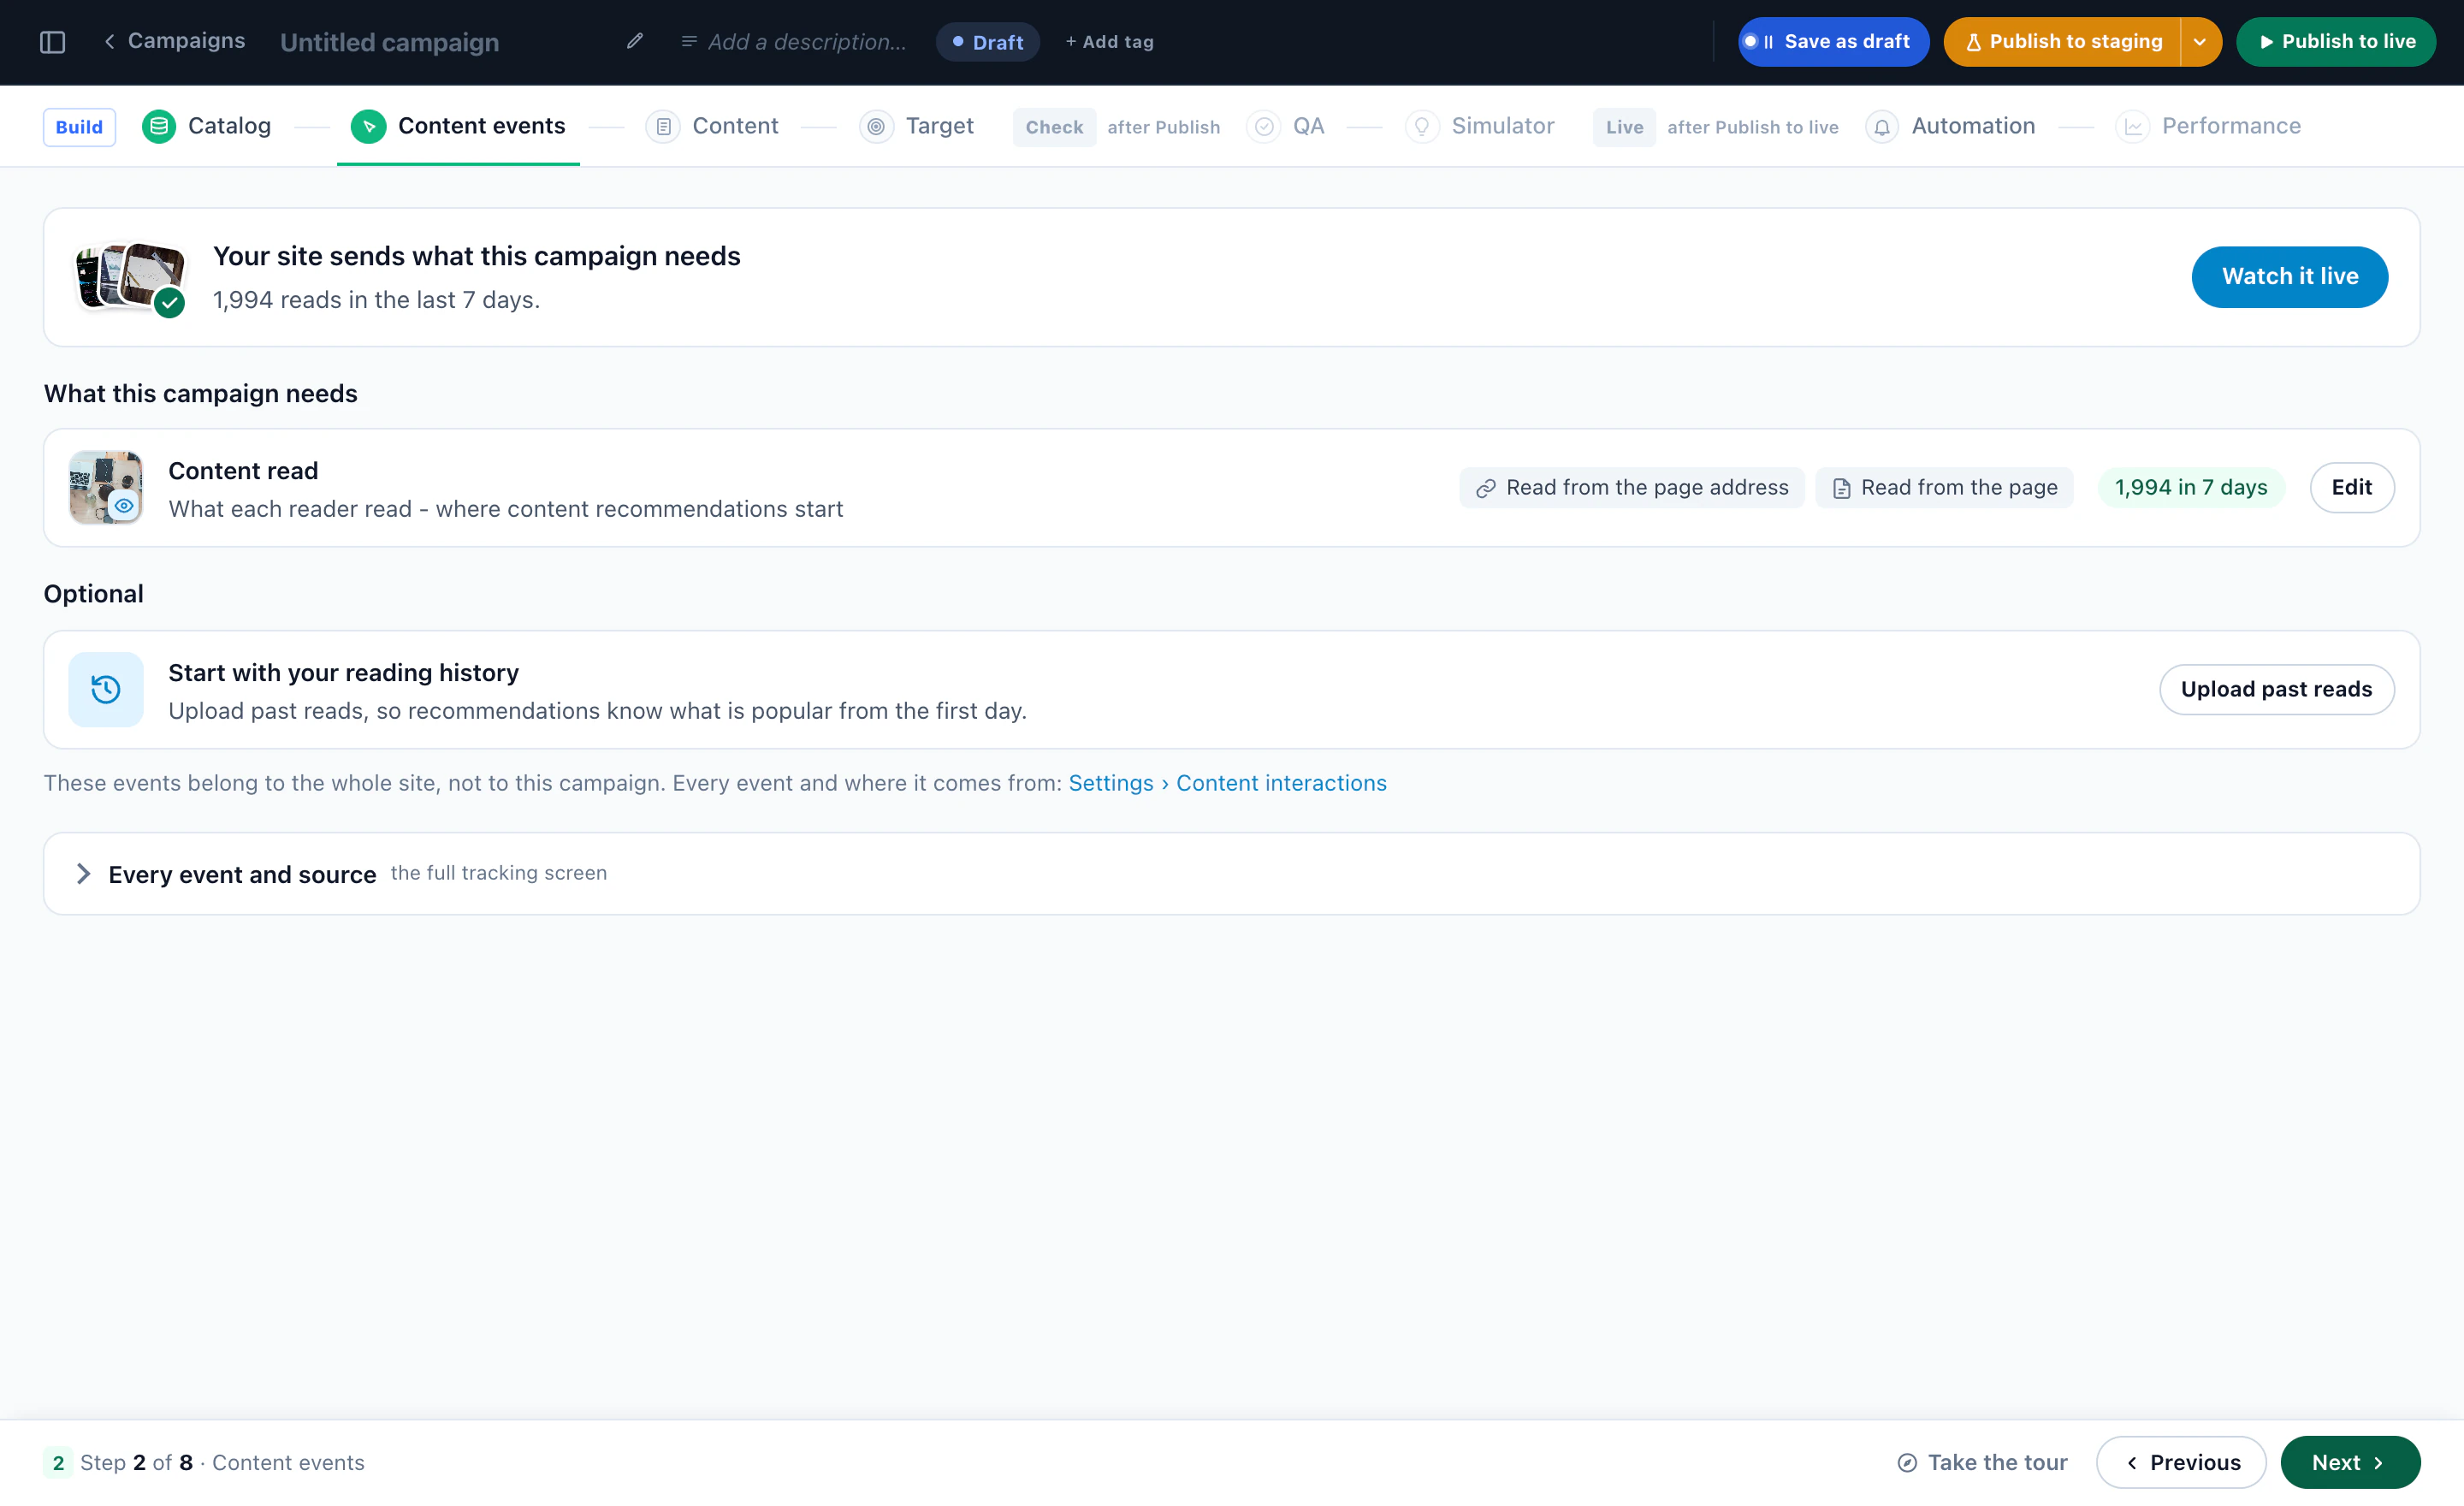This screenshot has height=1506, width=2464.
Task: Select the Content events step
Action: click(x=458, y=126)
